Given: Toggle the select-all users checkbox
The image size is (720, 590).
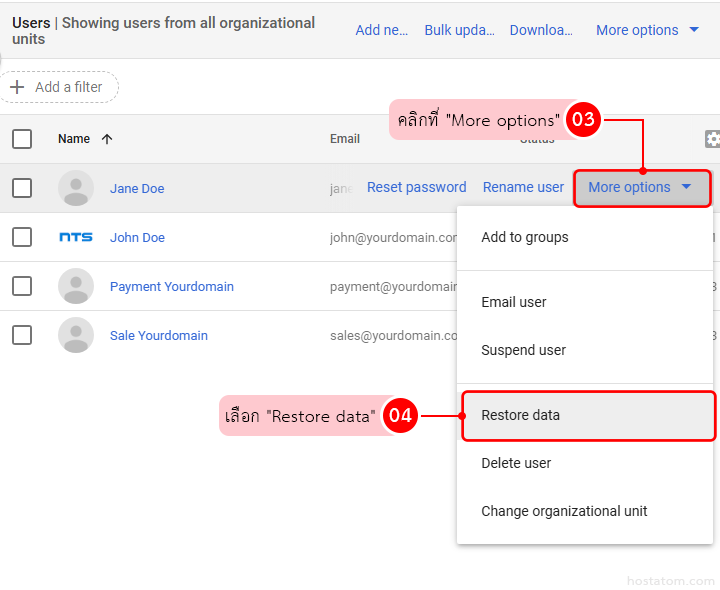Looking at the screenshot, I should [x=22, y=139].
